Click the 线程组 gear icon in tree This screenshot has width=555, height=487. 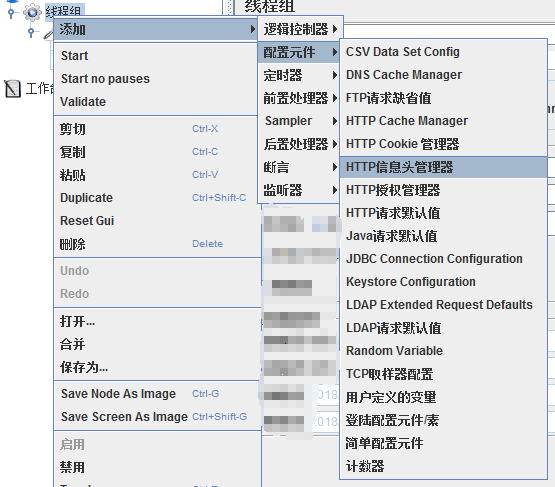point(32,12)
